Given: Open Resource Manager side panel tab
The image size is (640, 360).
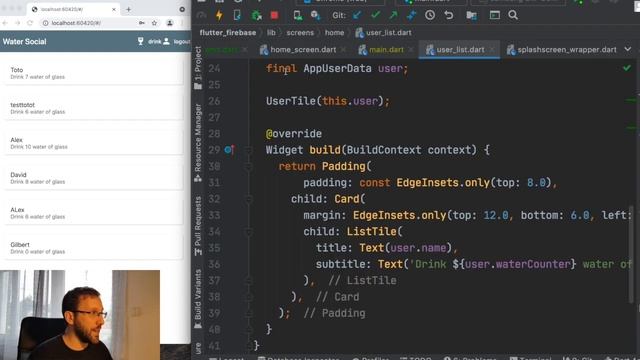Looking at the screenshot, I should [x=198, y=142].
